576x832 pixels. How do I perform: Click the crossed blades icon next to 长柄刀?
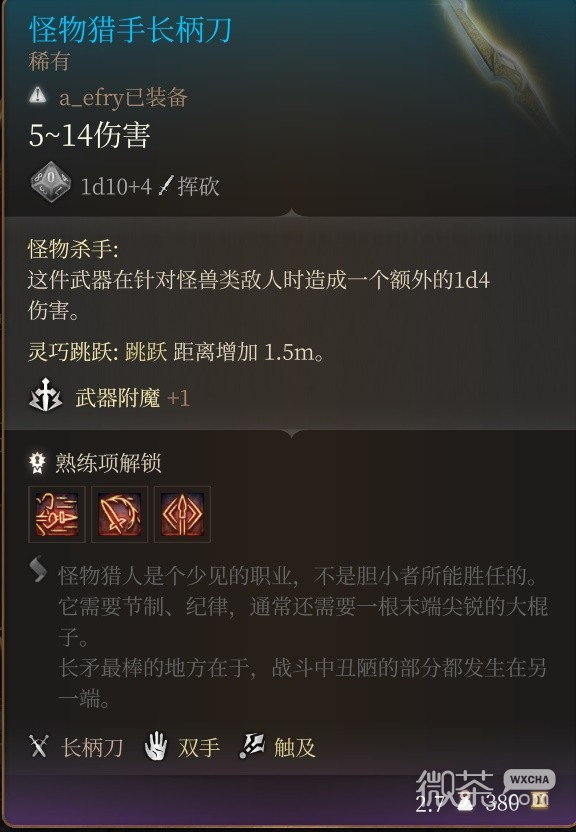coord(39,746)
